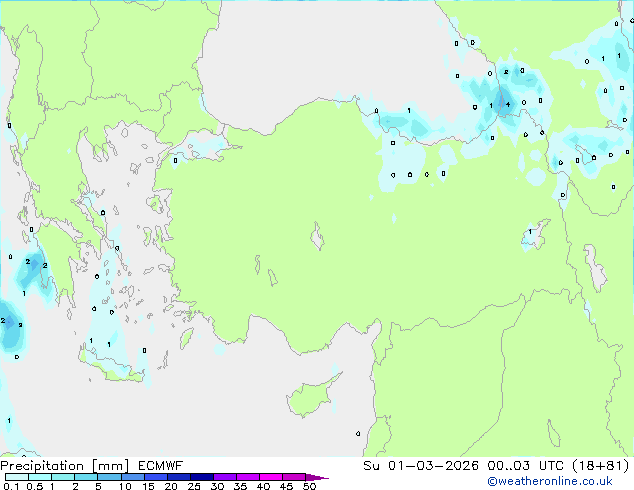Image resolution: width=634 pixels, height=490 pixels.
Task: Click the 'ECMWF' model label
Action: point(161,466)
